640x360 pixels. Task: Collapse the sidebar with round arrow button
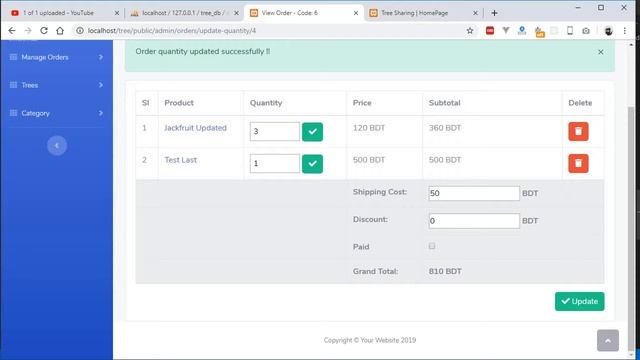click(57, 145)
